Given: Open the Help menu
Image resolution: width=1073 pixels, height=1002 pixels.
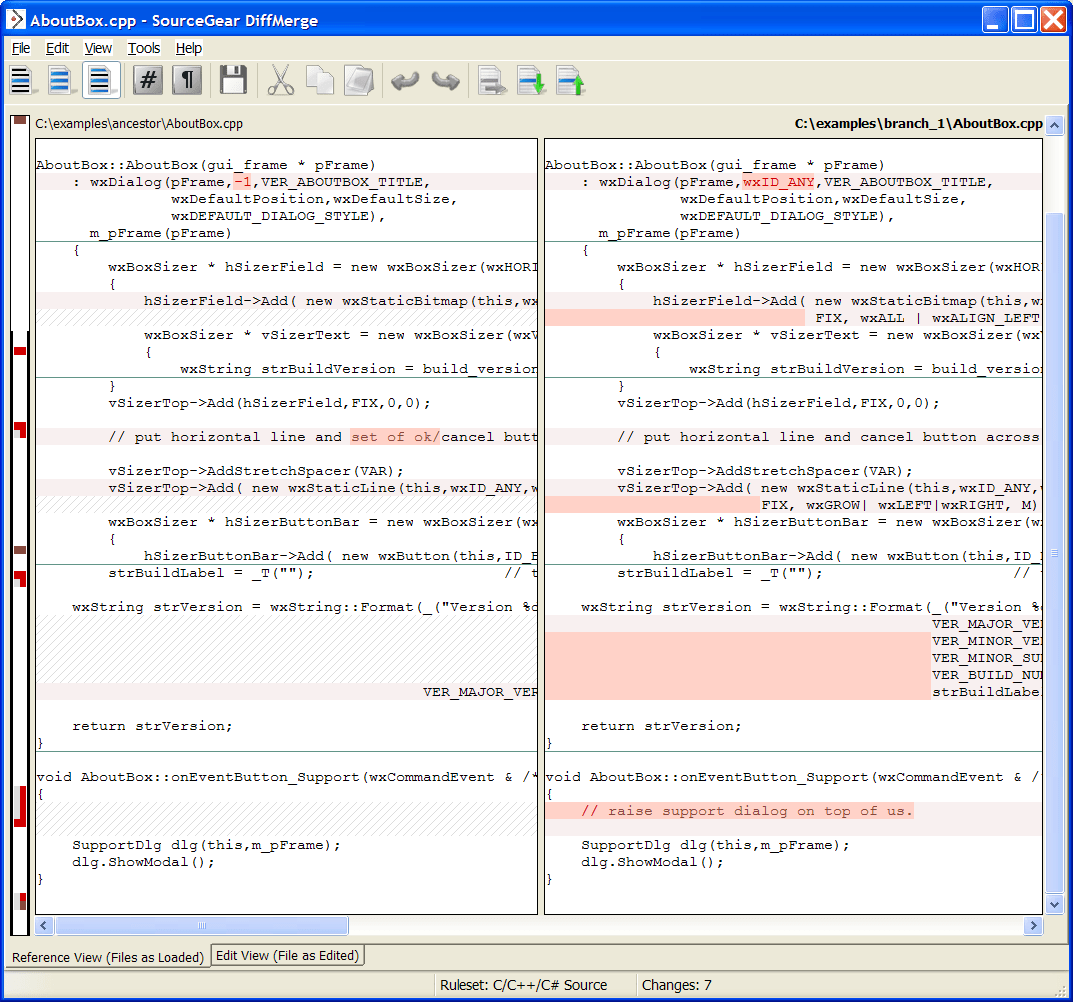Looking at the screenshot, I should point(188,48).
